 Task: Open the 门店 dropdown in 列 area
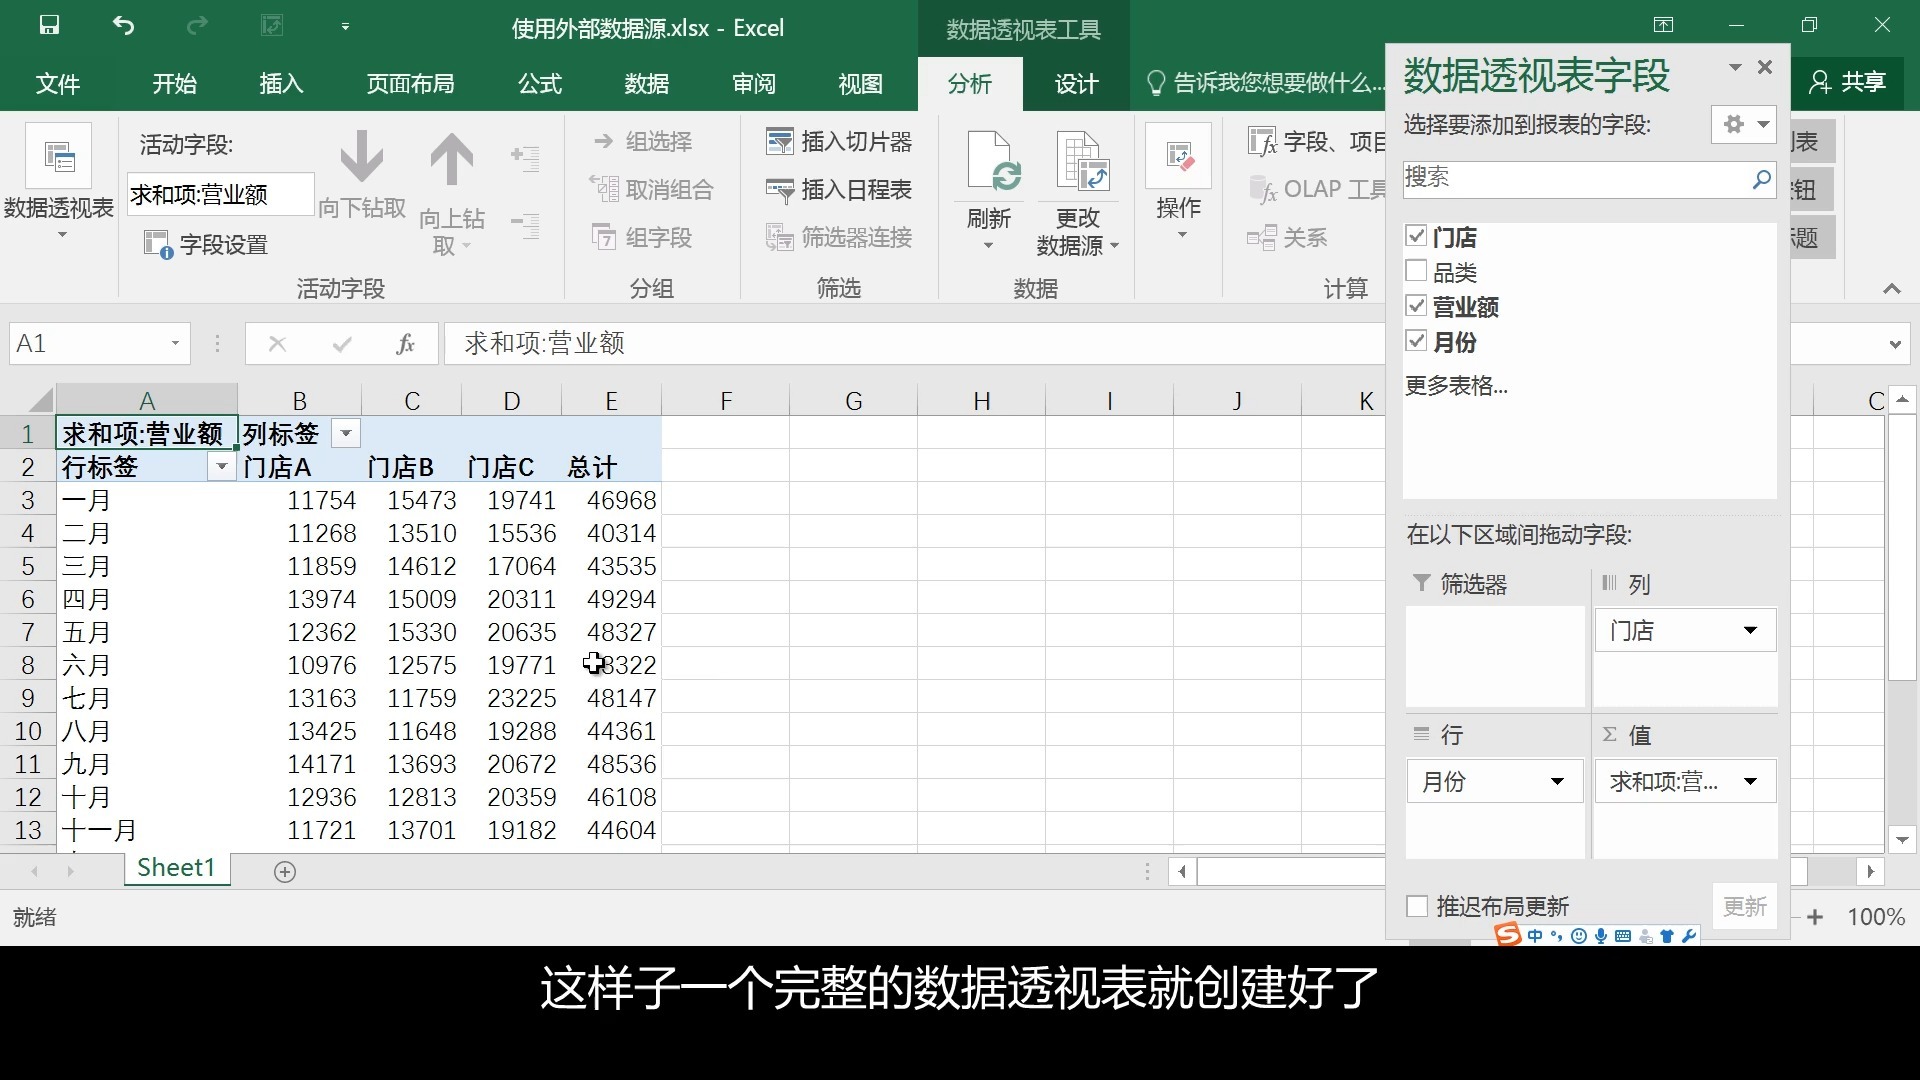[x=1751, y=630]
